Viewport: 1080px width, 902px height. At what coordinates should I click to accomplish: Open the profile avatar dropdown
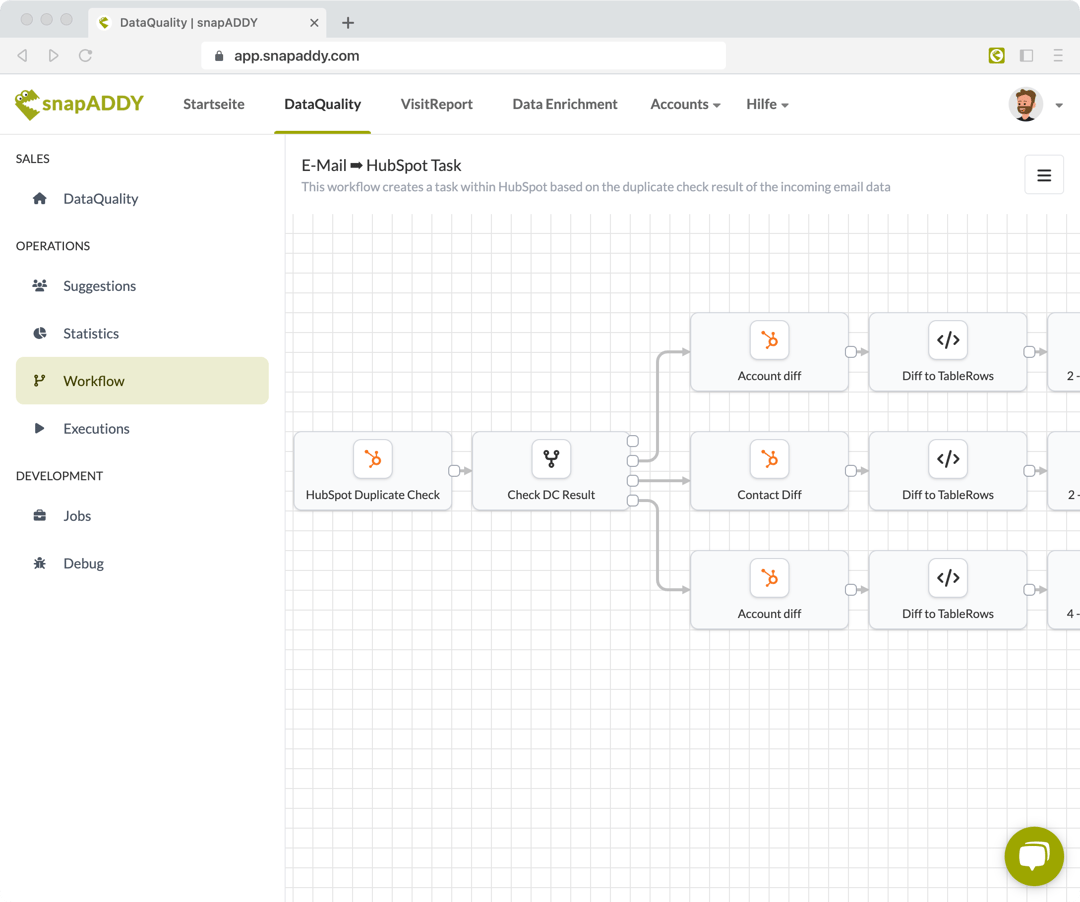[x=1025, y=104]
